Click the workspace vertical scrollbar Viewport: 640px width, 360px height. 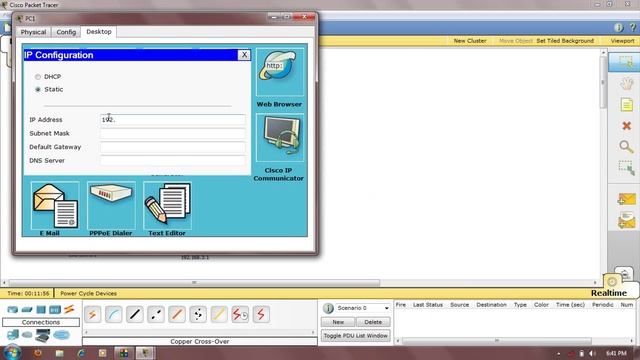click(x=603, y=82)
